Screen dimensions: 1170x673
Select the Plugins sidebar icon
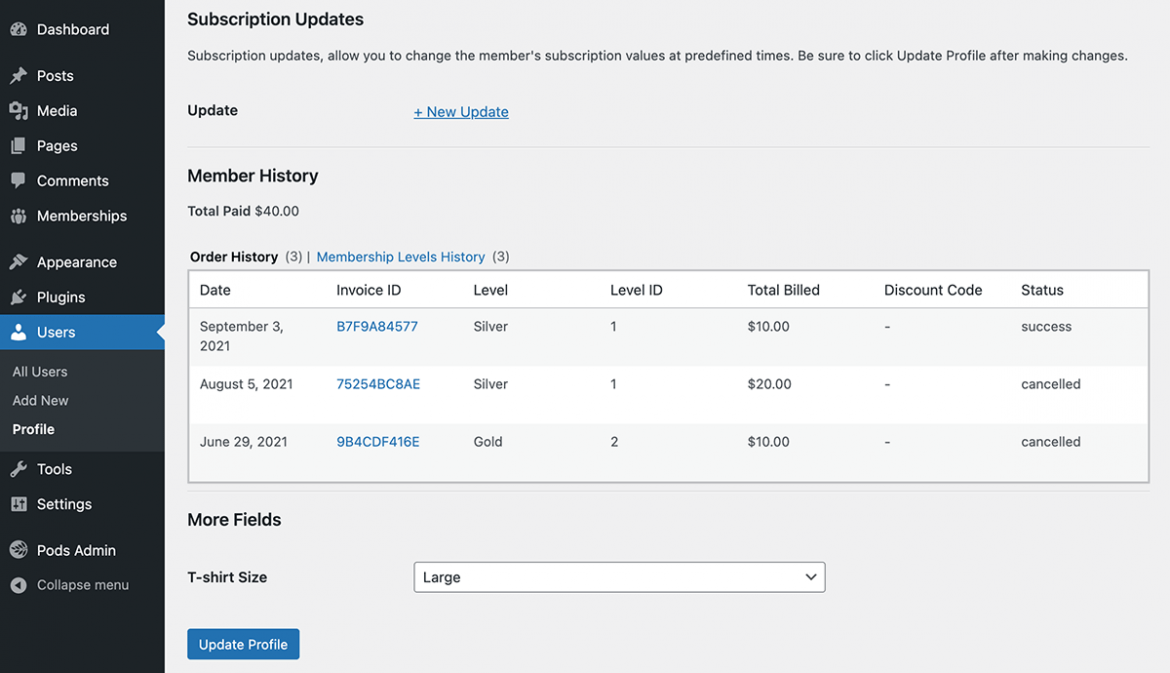coord(18,296)
